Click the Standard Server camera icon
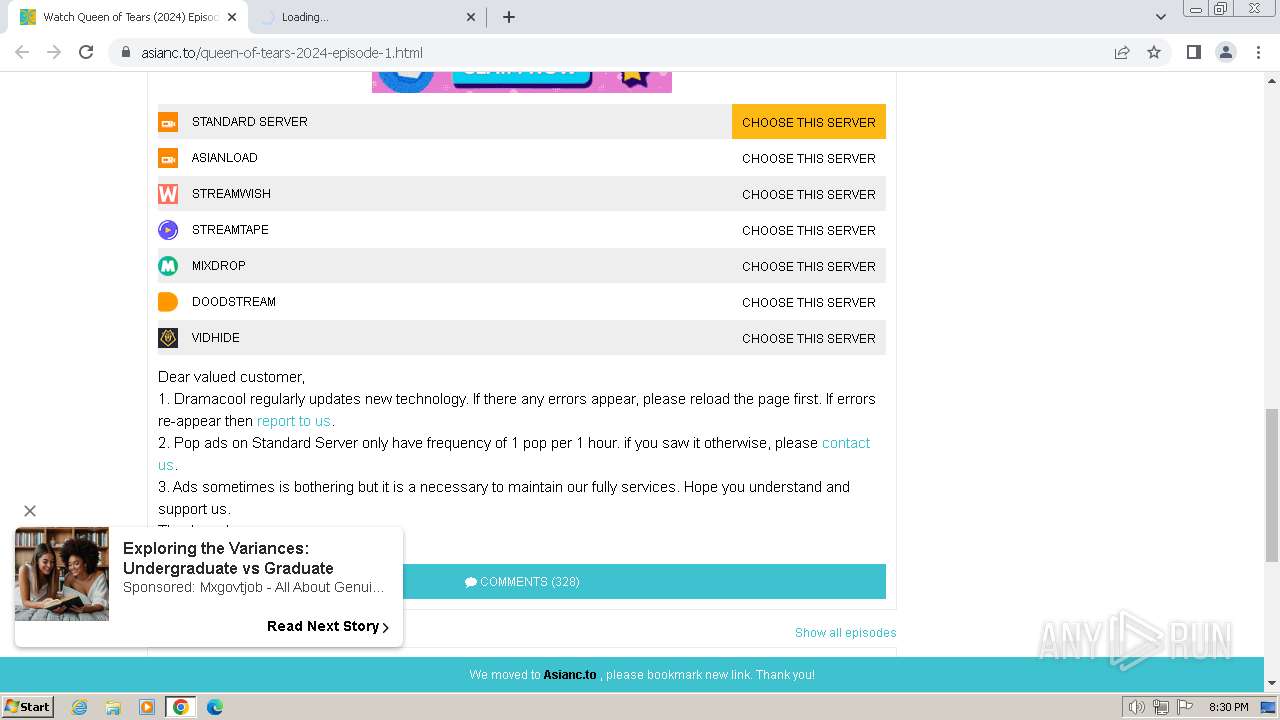The image size is (1280, 720). point(168,122)
